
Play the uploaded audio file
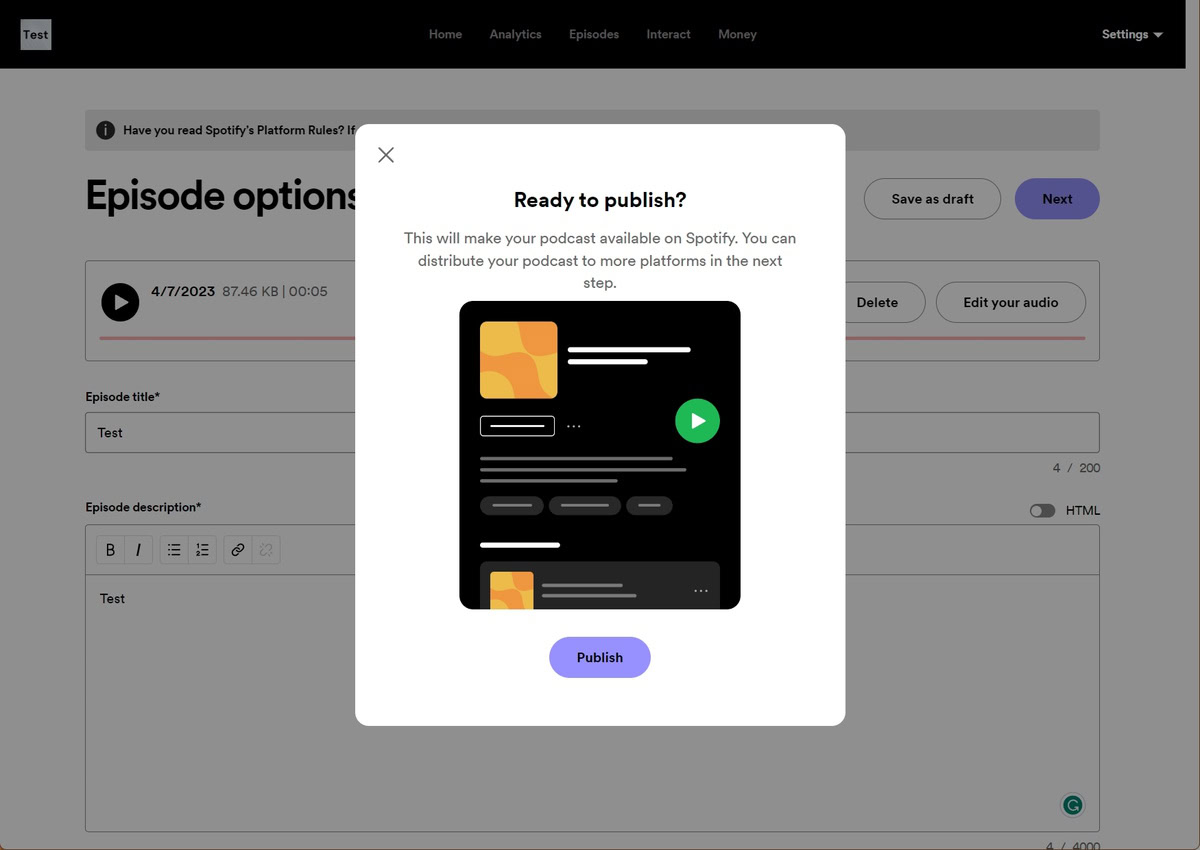pyautogui.click(x=120, y=302)
